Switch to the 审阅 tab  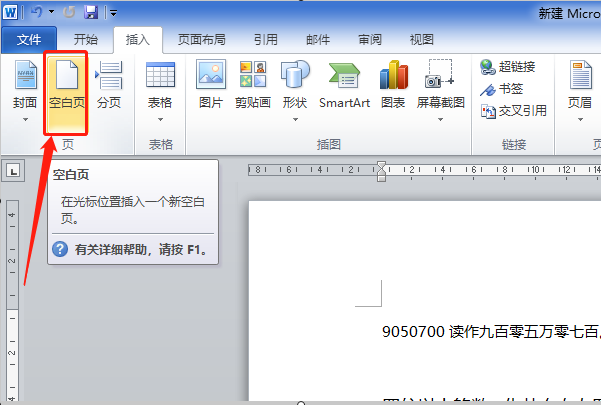(370, 39)
